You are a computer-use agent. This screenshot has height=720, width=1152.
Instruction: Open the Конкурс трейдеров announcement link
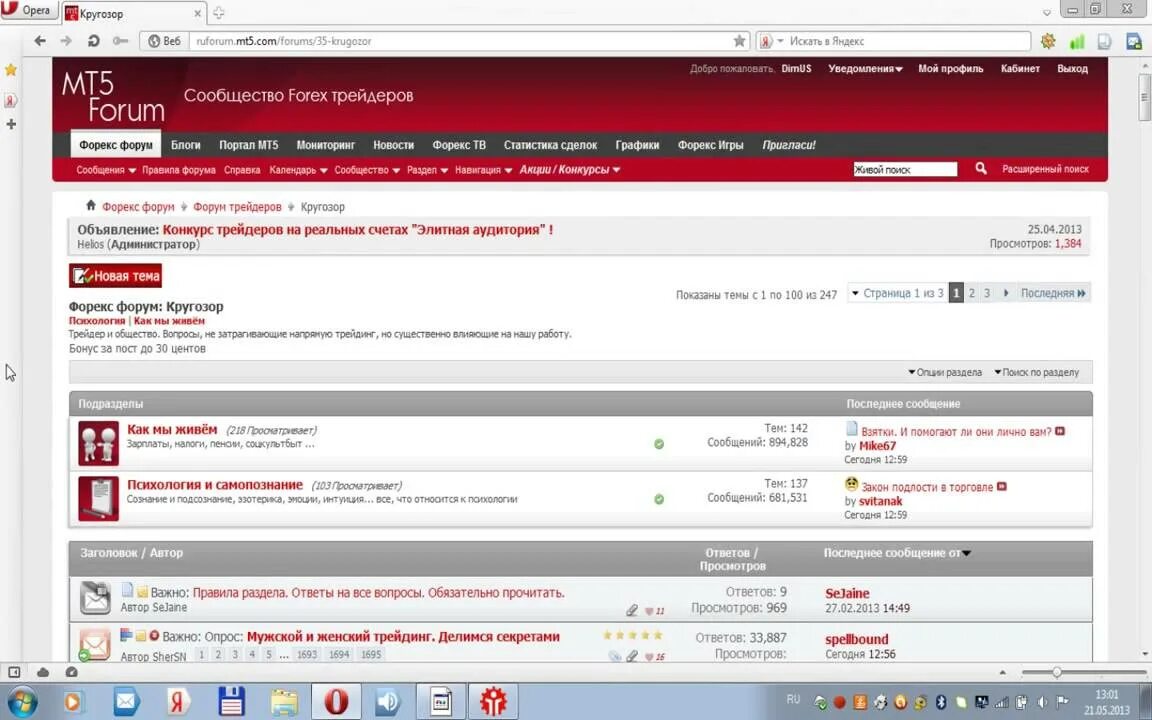pyautogui.click(x=358, y=229)
